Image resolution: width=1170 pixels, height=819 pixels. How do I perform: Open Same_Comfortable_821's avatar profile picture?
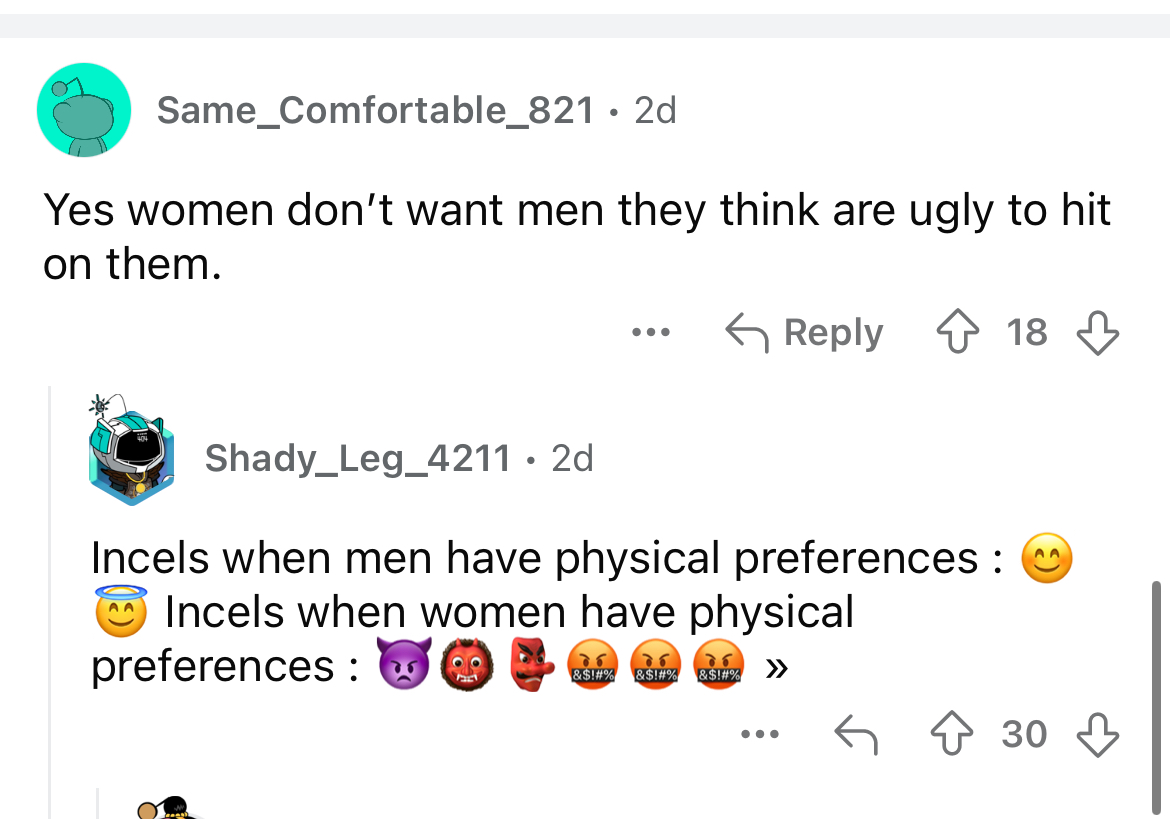coord(84,110)
